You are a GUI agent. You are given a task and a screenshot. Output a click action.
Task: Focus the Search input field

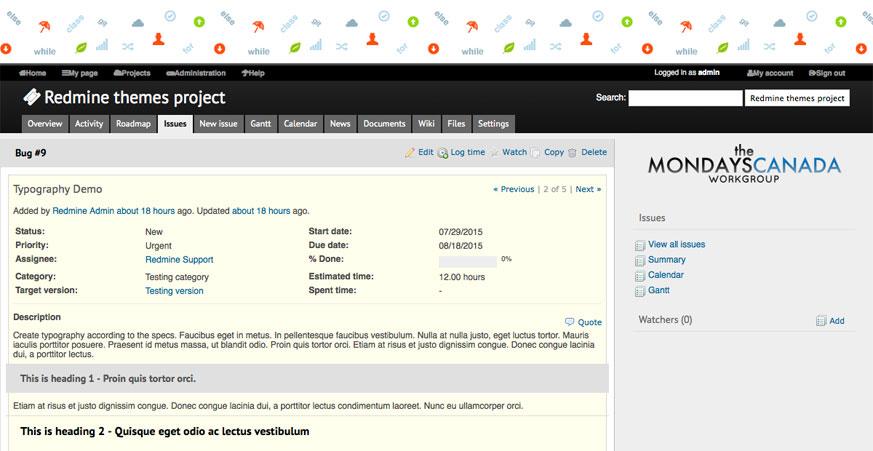point(685,98)
